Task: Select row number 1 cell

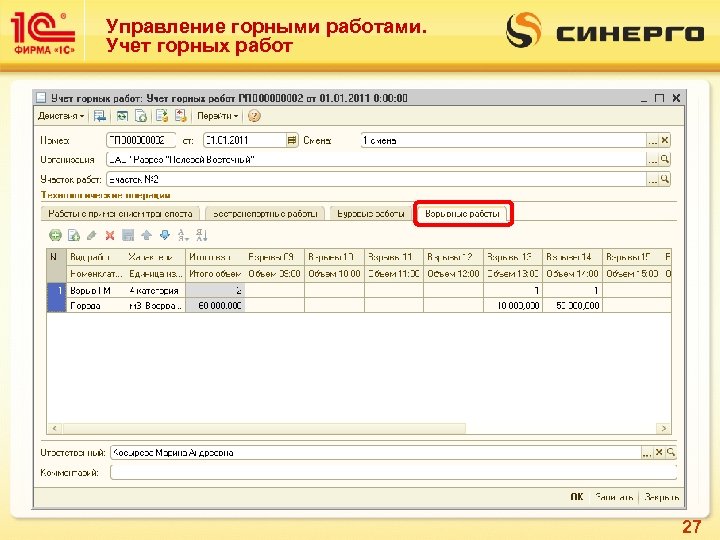Action: 57,298
